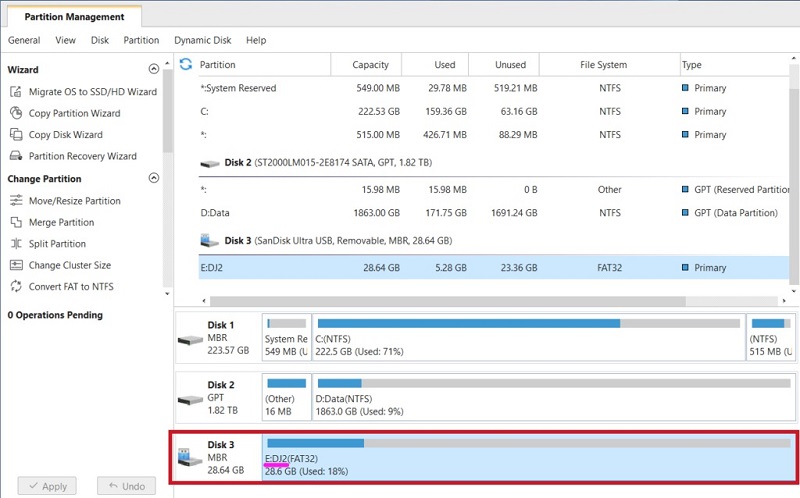Click the Copy Partition Wizard icon
The image size is (800, 498).
point(16,113)
